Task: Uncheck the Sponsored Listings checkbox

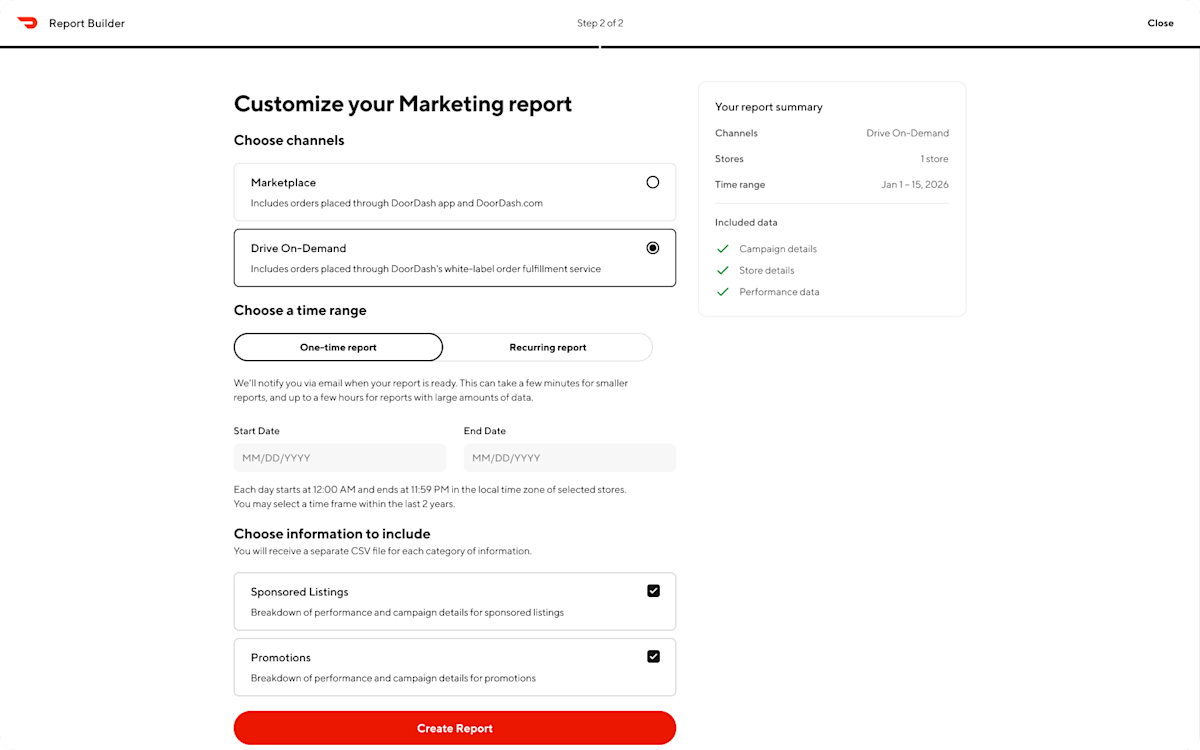Action: click(x=653, y=591)
